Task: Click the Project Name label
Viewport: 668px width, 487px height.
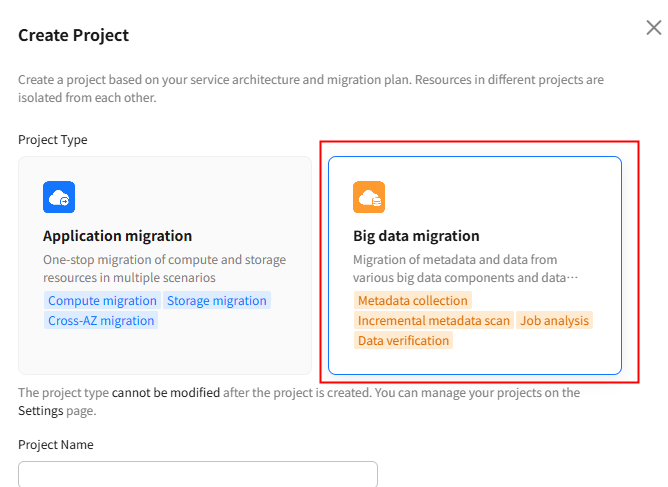Action: (x=56, y=445)
